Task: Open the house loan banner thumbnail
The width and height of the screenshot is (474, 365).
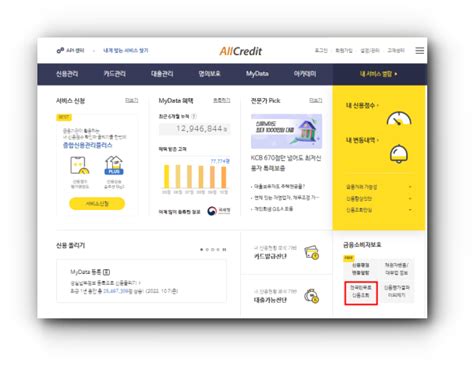Action: point(286,131)
